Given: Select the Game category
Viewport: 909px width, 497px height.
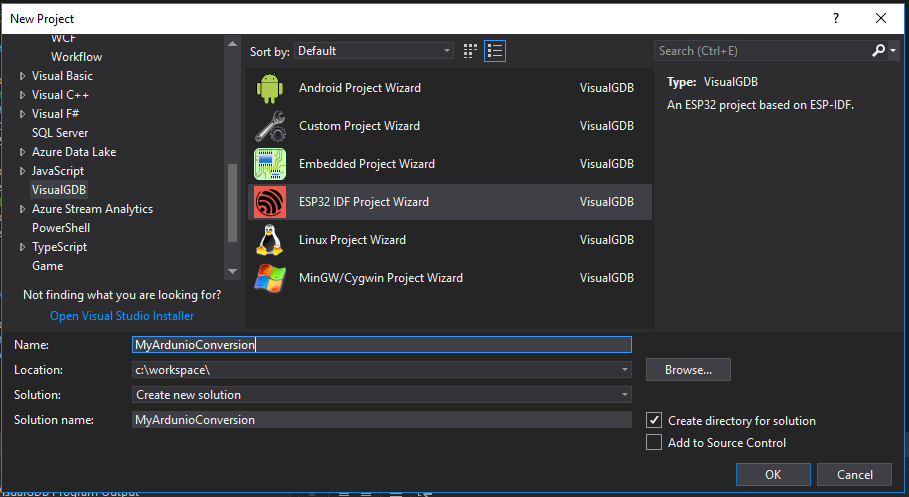Looking at the screenshot, I should click(48, 266).
